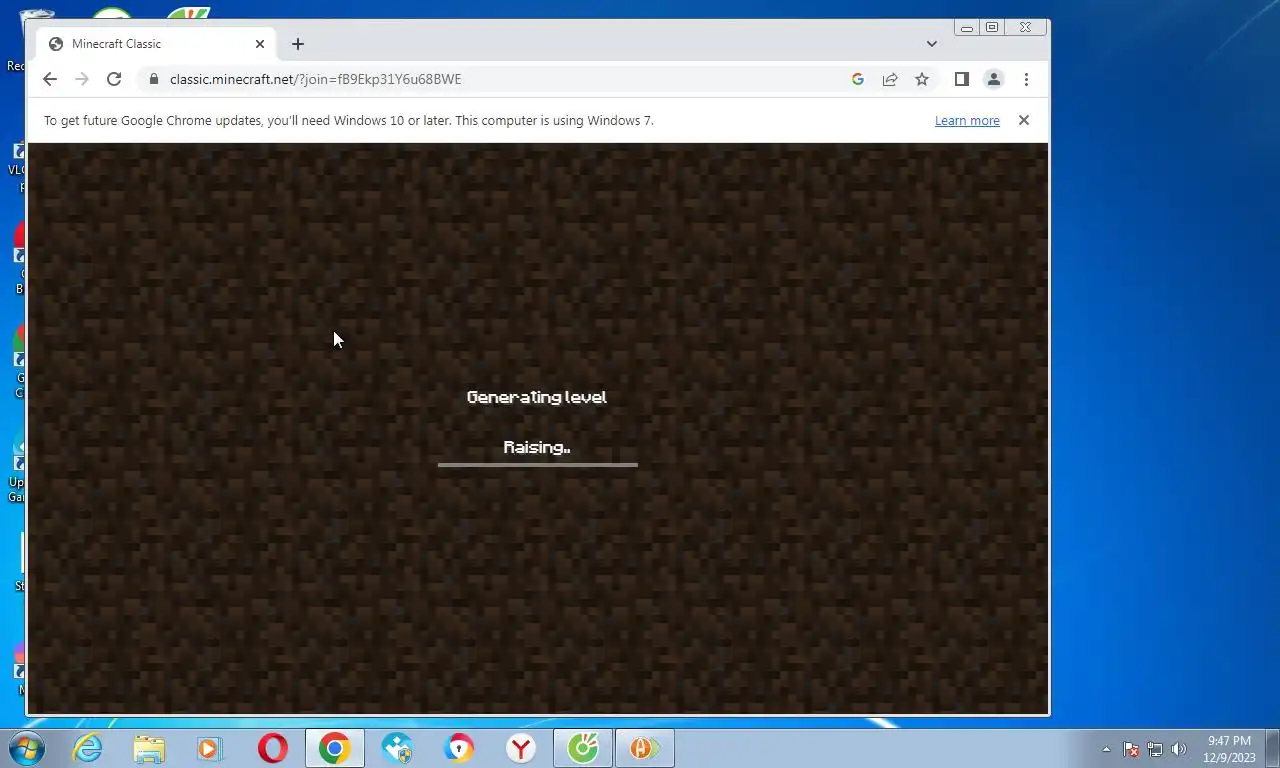Open the Action Center flag icon
1280x768 pixels.
coord(1131,749)
